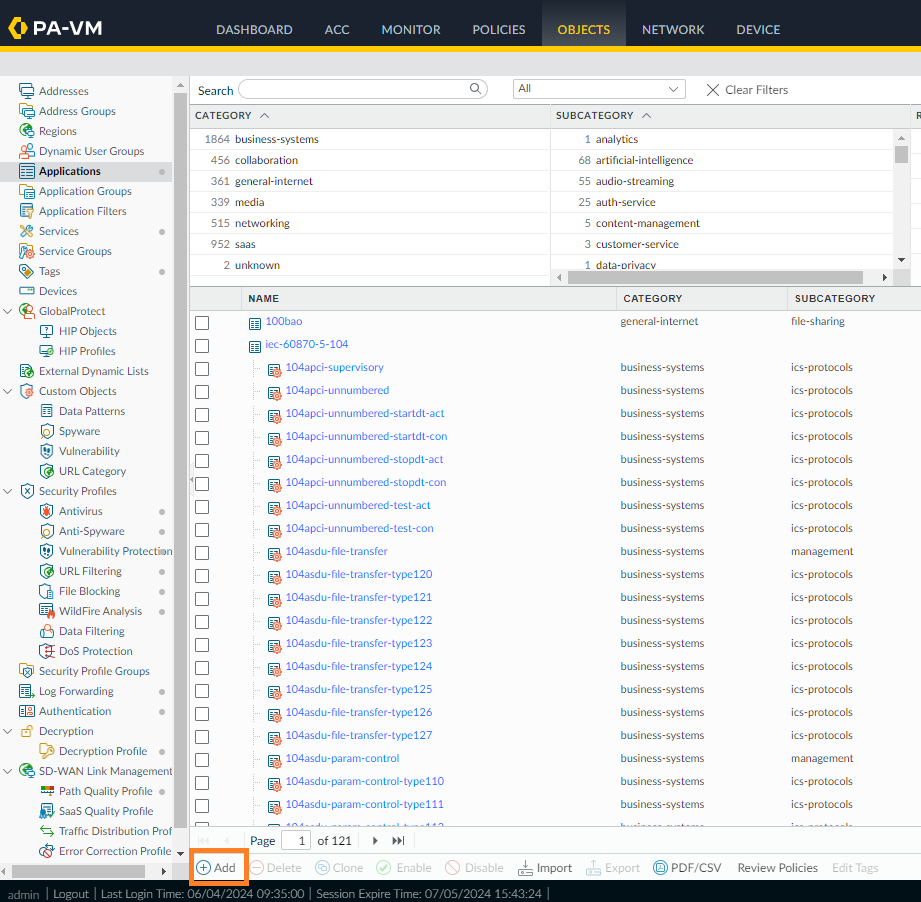The image size is (921, 902).
Task: Select checkbox beside 104apci-supervisory
Action: tap(202, 368)
